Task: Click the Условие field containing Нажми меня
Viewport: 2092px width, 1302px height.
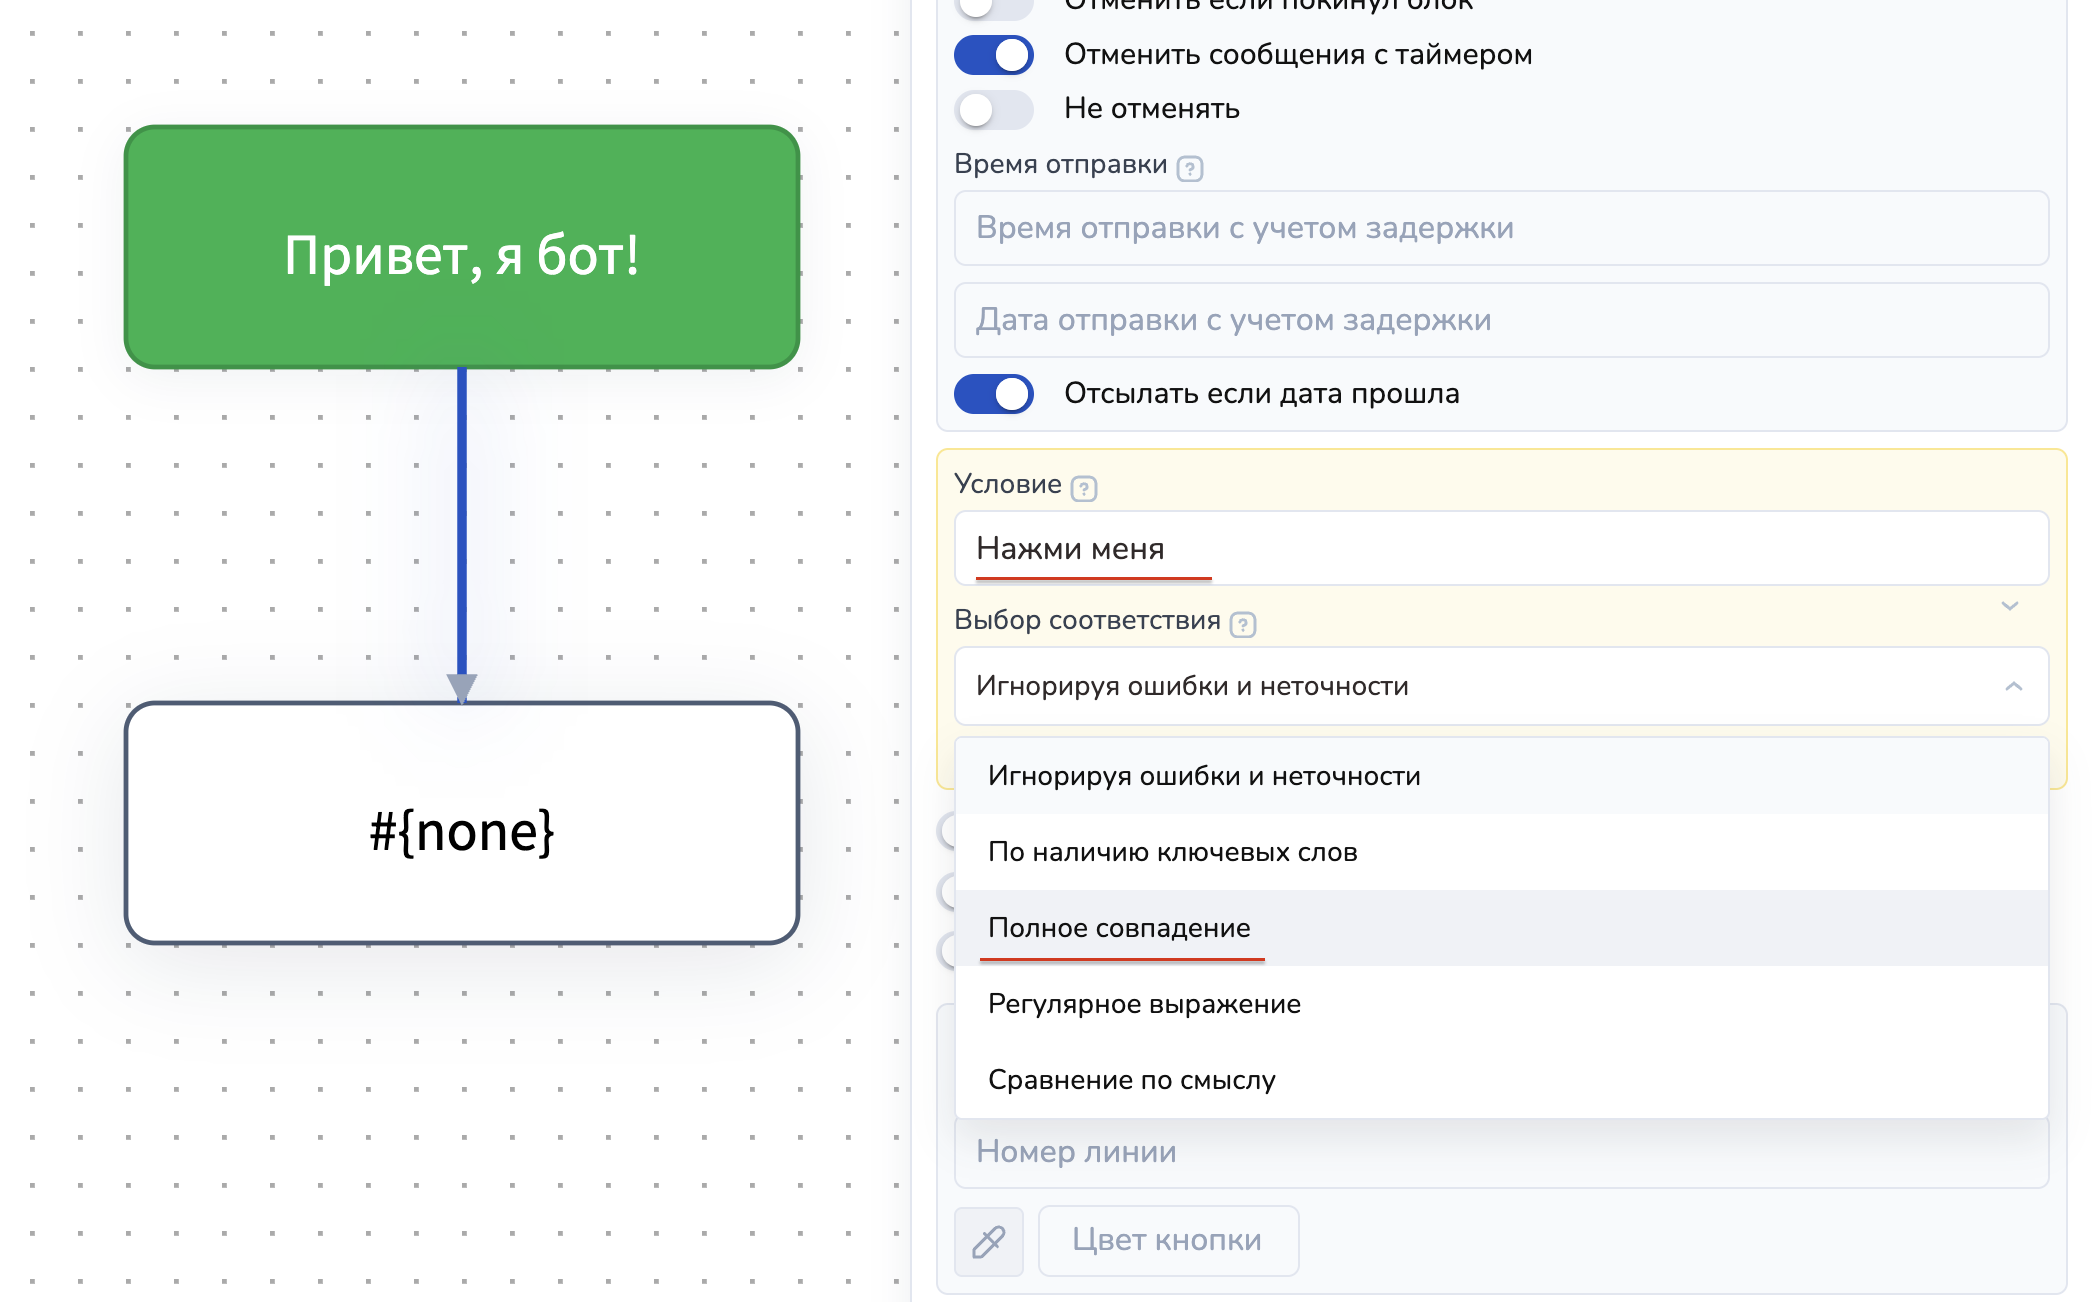Action: point(1500,548)
